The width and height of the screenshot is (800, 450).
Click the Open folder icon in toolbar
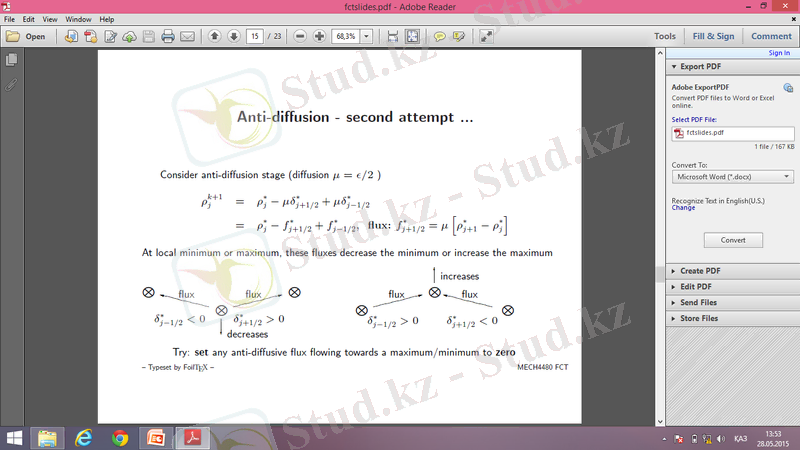13,36
